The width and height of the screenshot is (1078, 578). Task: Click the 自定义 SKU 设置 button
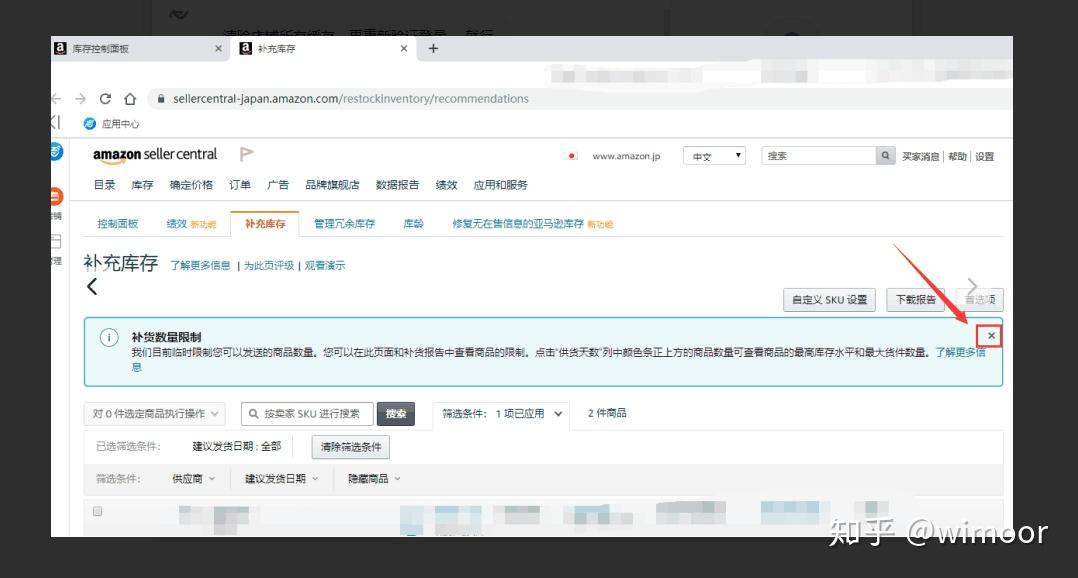click(x=829, y=300)
